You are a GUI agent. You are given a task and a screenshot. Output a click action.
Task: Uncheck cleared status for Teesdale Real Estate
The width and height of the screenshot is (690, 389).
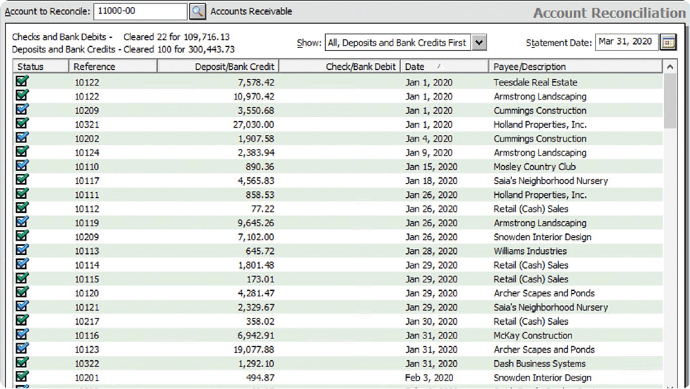pyautogui.click(x=22, y=81)
